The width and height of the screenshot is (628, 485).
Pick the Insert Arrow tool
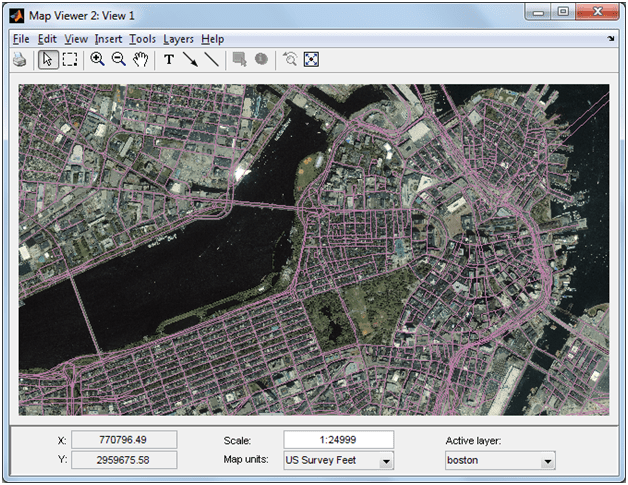(190, 60)
